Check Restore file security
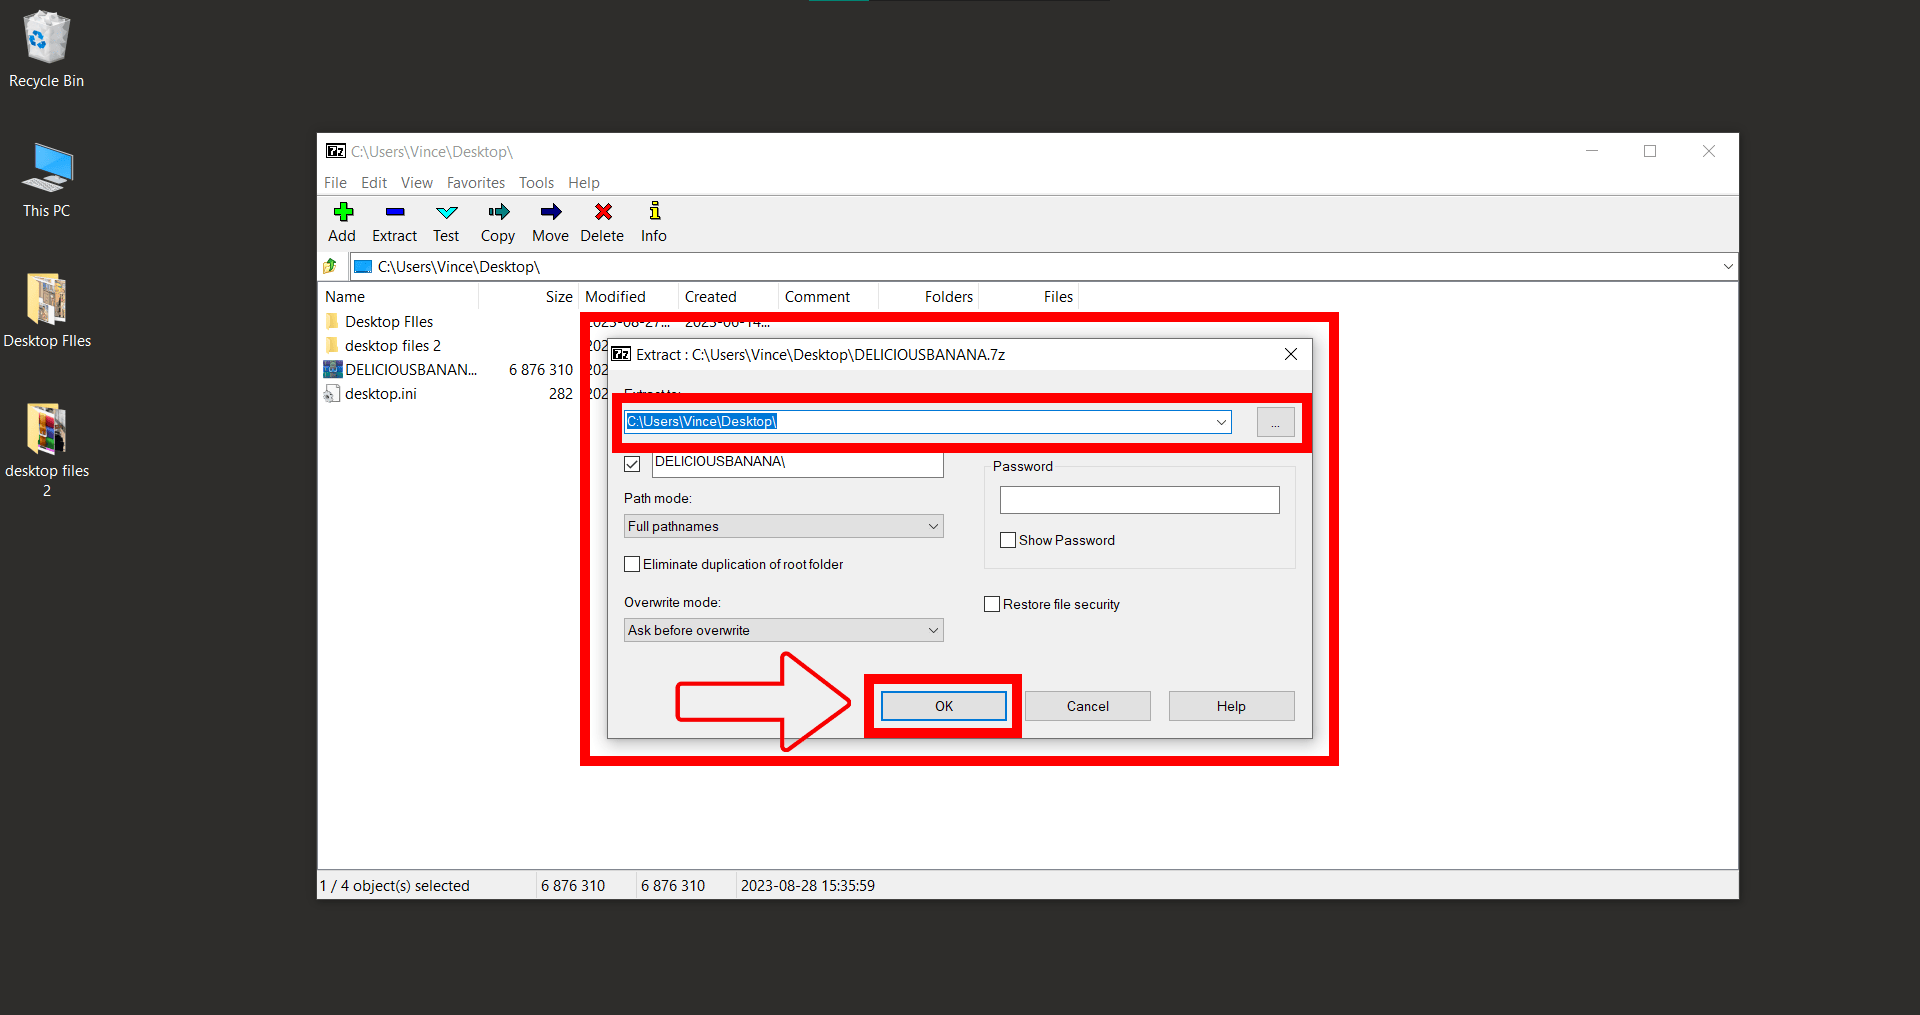Image resolution: width=1920 pixels, height=1015 pixels. pos(991,603)
